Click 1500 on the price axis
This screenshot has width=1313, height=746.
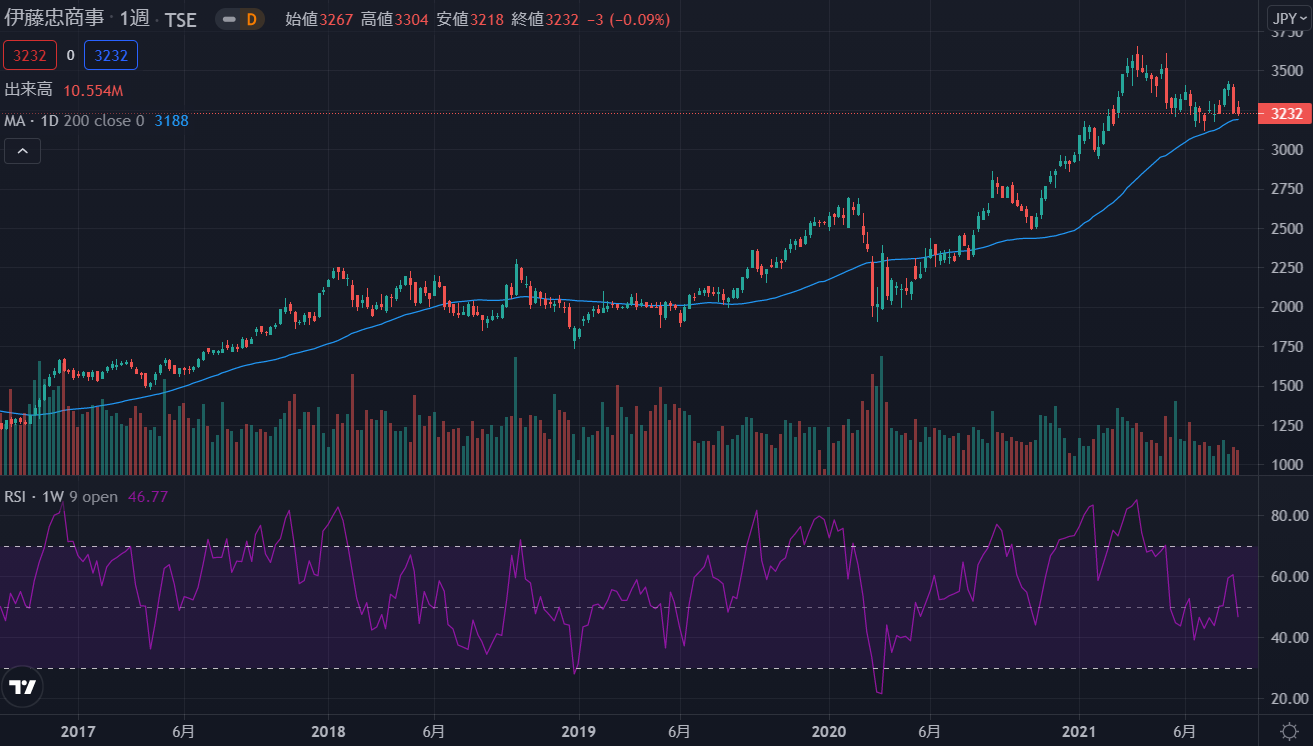[x=1287, y=386]
